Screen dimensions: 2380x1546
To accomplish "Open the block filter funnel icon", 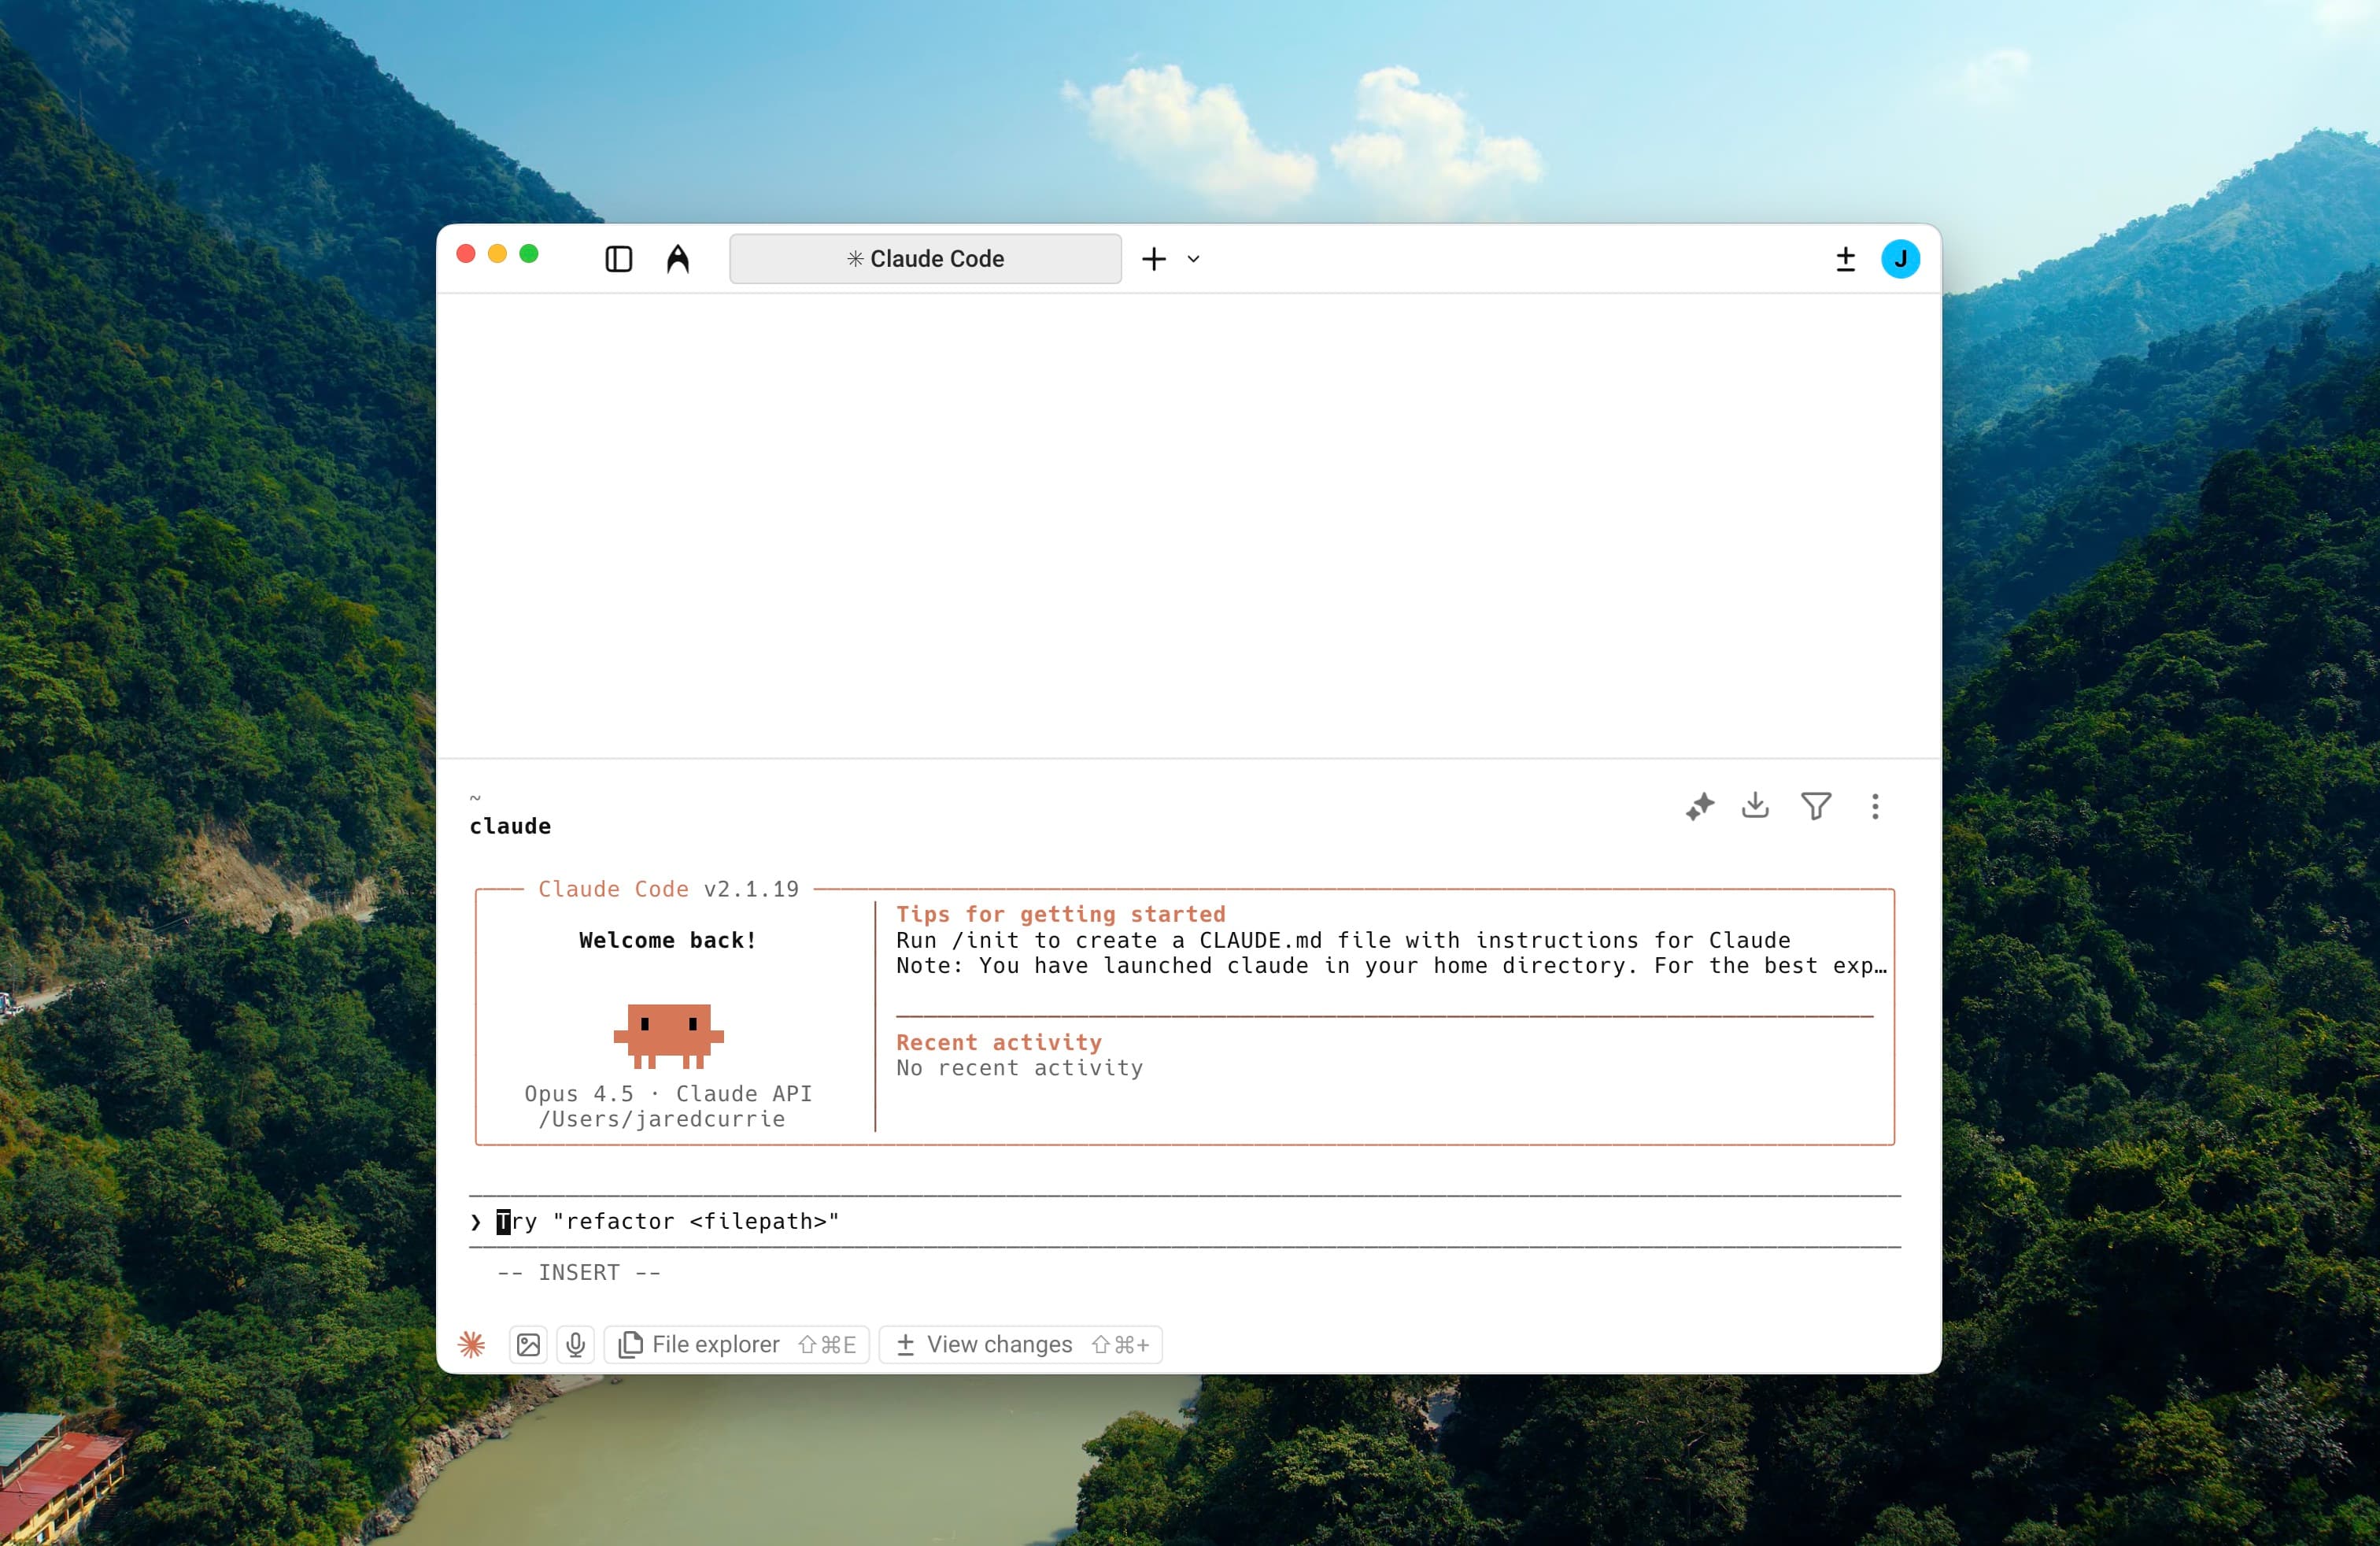I will (1816, 806).
